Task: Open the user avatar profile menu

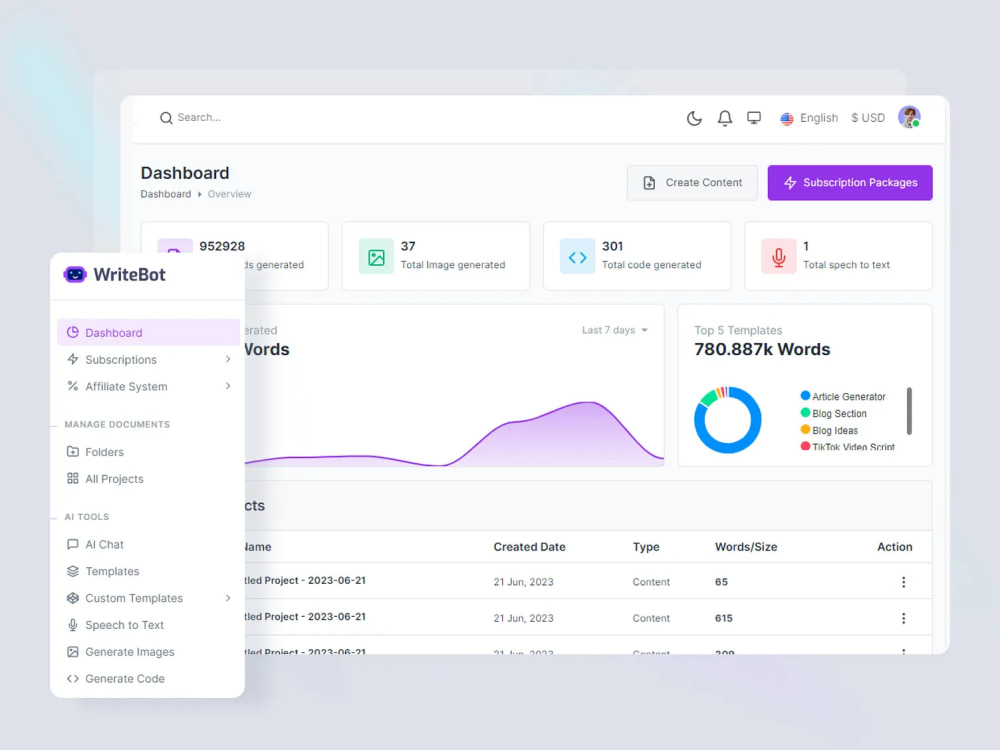Action: [909, 117]
